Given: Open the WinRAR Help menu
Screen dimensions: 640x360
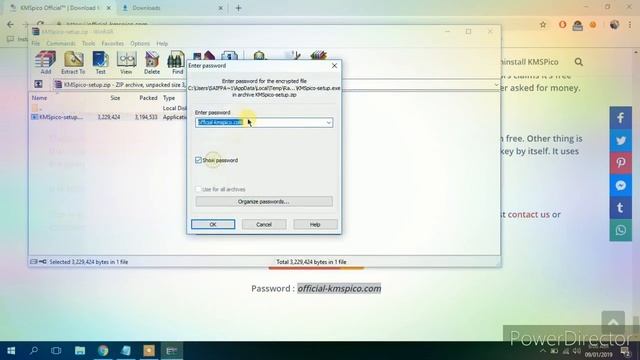Looking at the screenshot, I should tap(162, 43).
